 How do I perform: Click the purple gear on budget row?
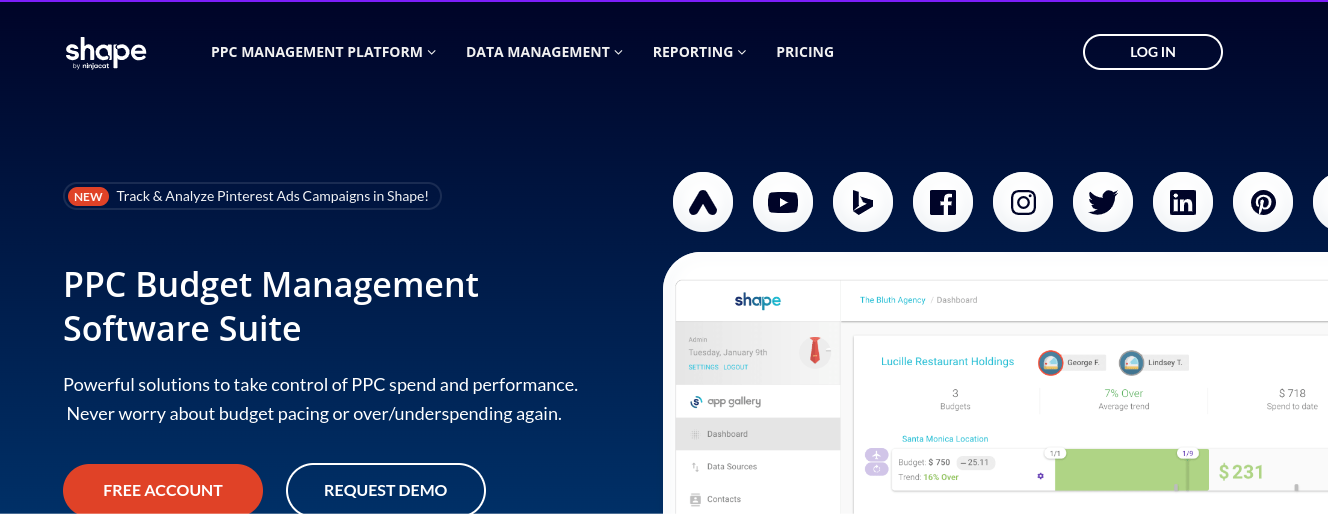[x=1040, y=476]
